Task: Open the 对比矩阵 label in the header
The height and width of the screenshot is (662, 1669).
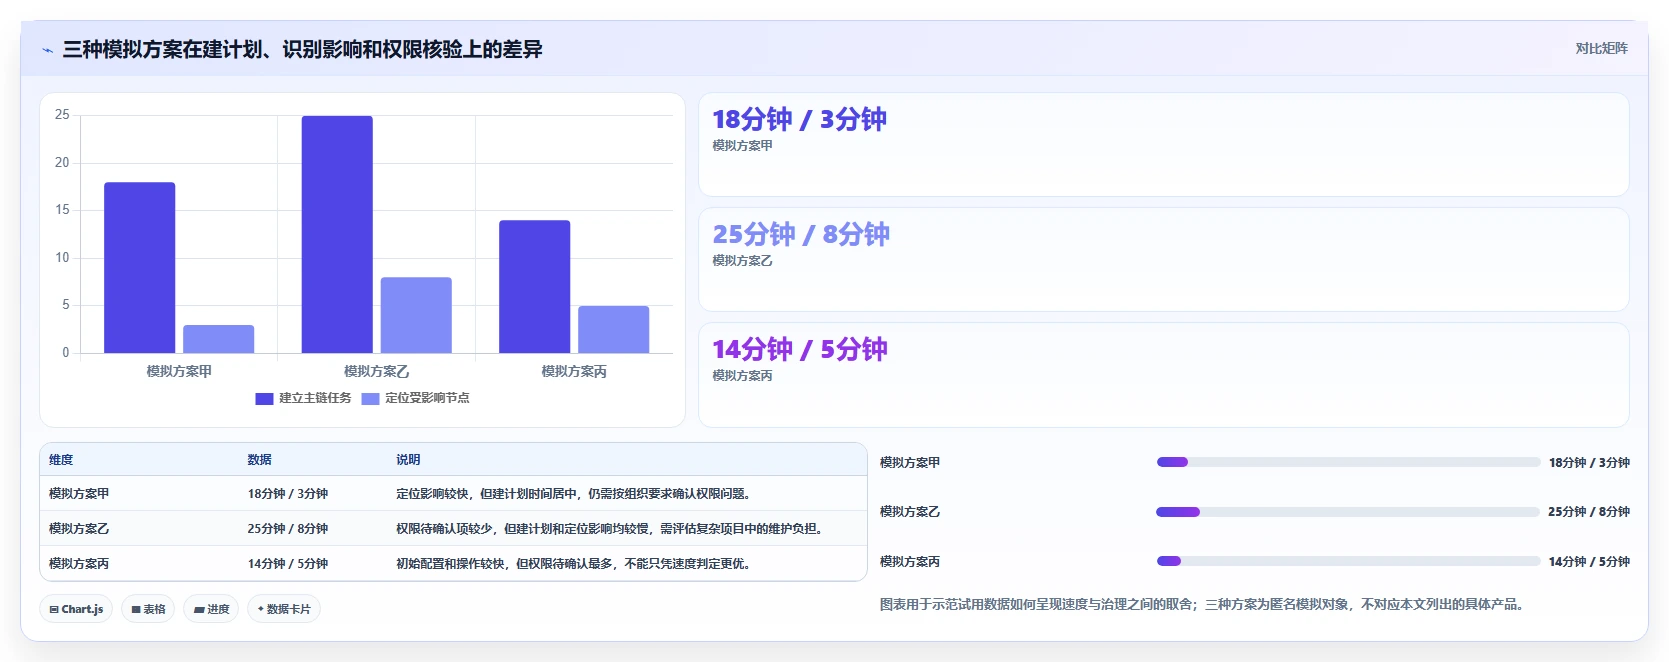Action: pyautogui.click(x=1601, y=48)
